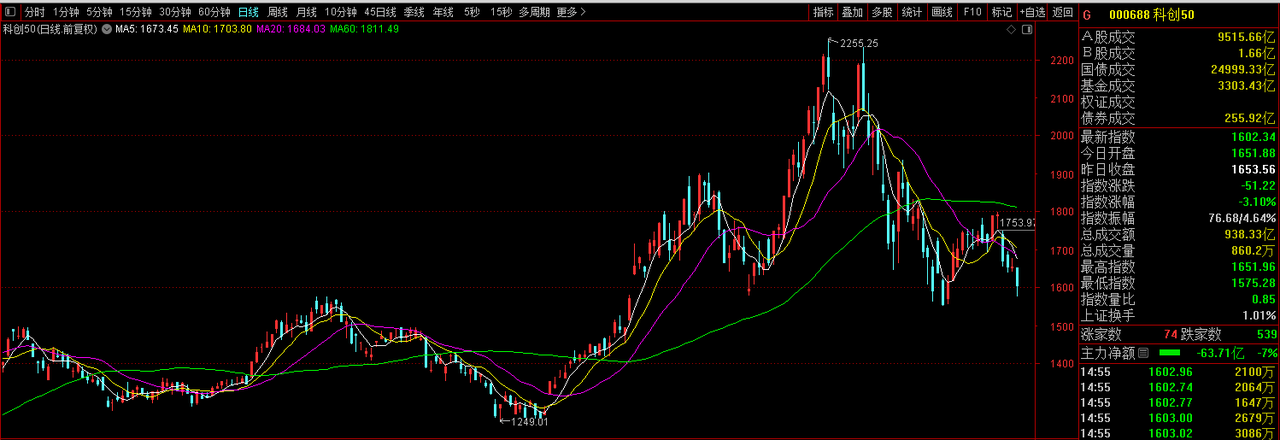Screen dimensions: 1280x440
Task: Select the 10分钟 period tab
Action: coord(341,12)
